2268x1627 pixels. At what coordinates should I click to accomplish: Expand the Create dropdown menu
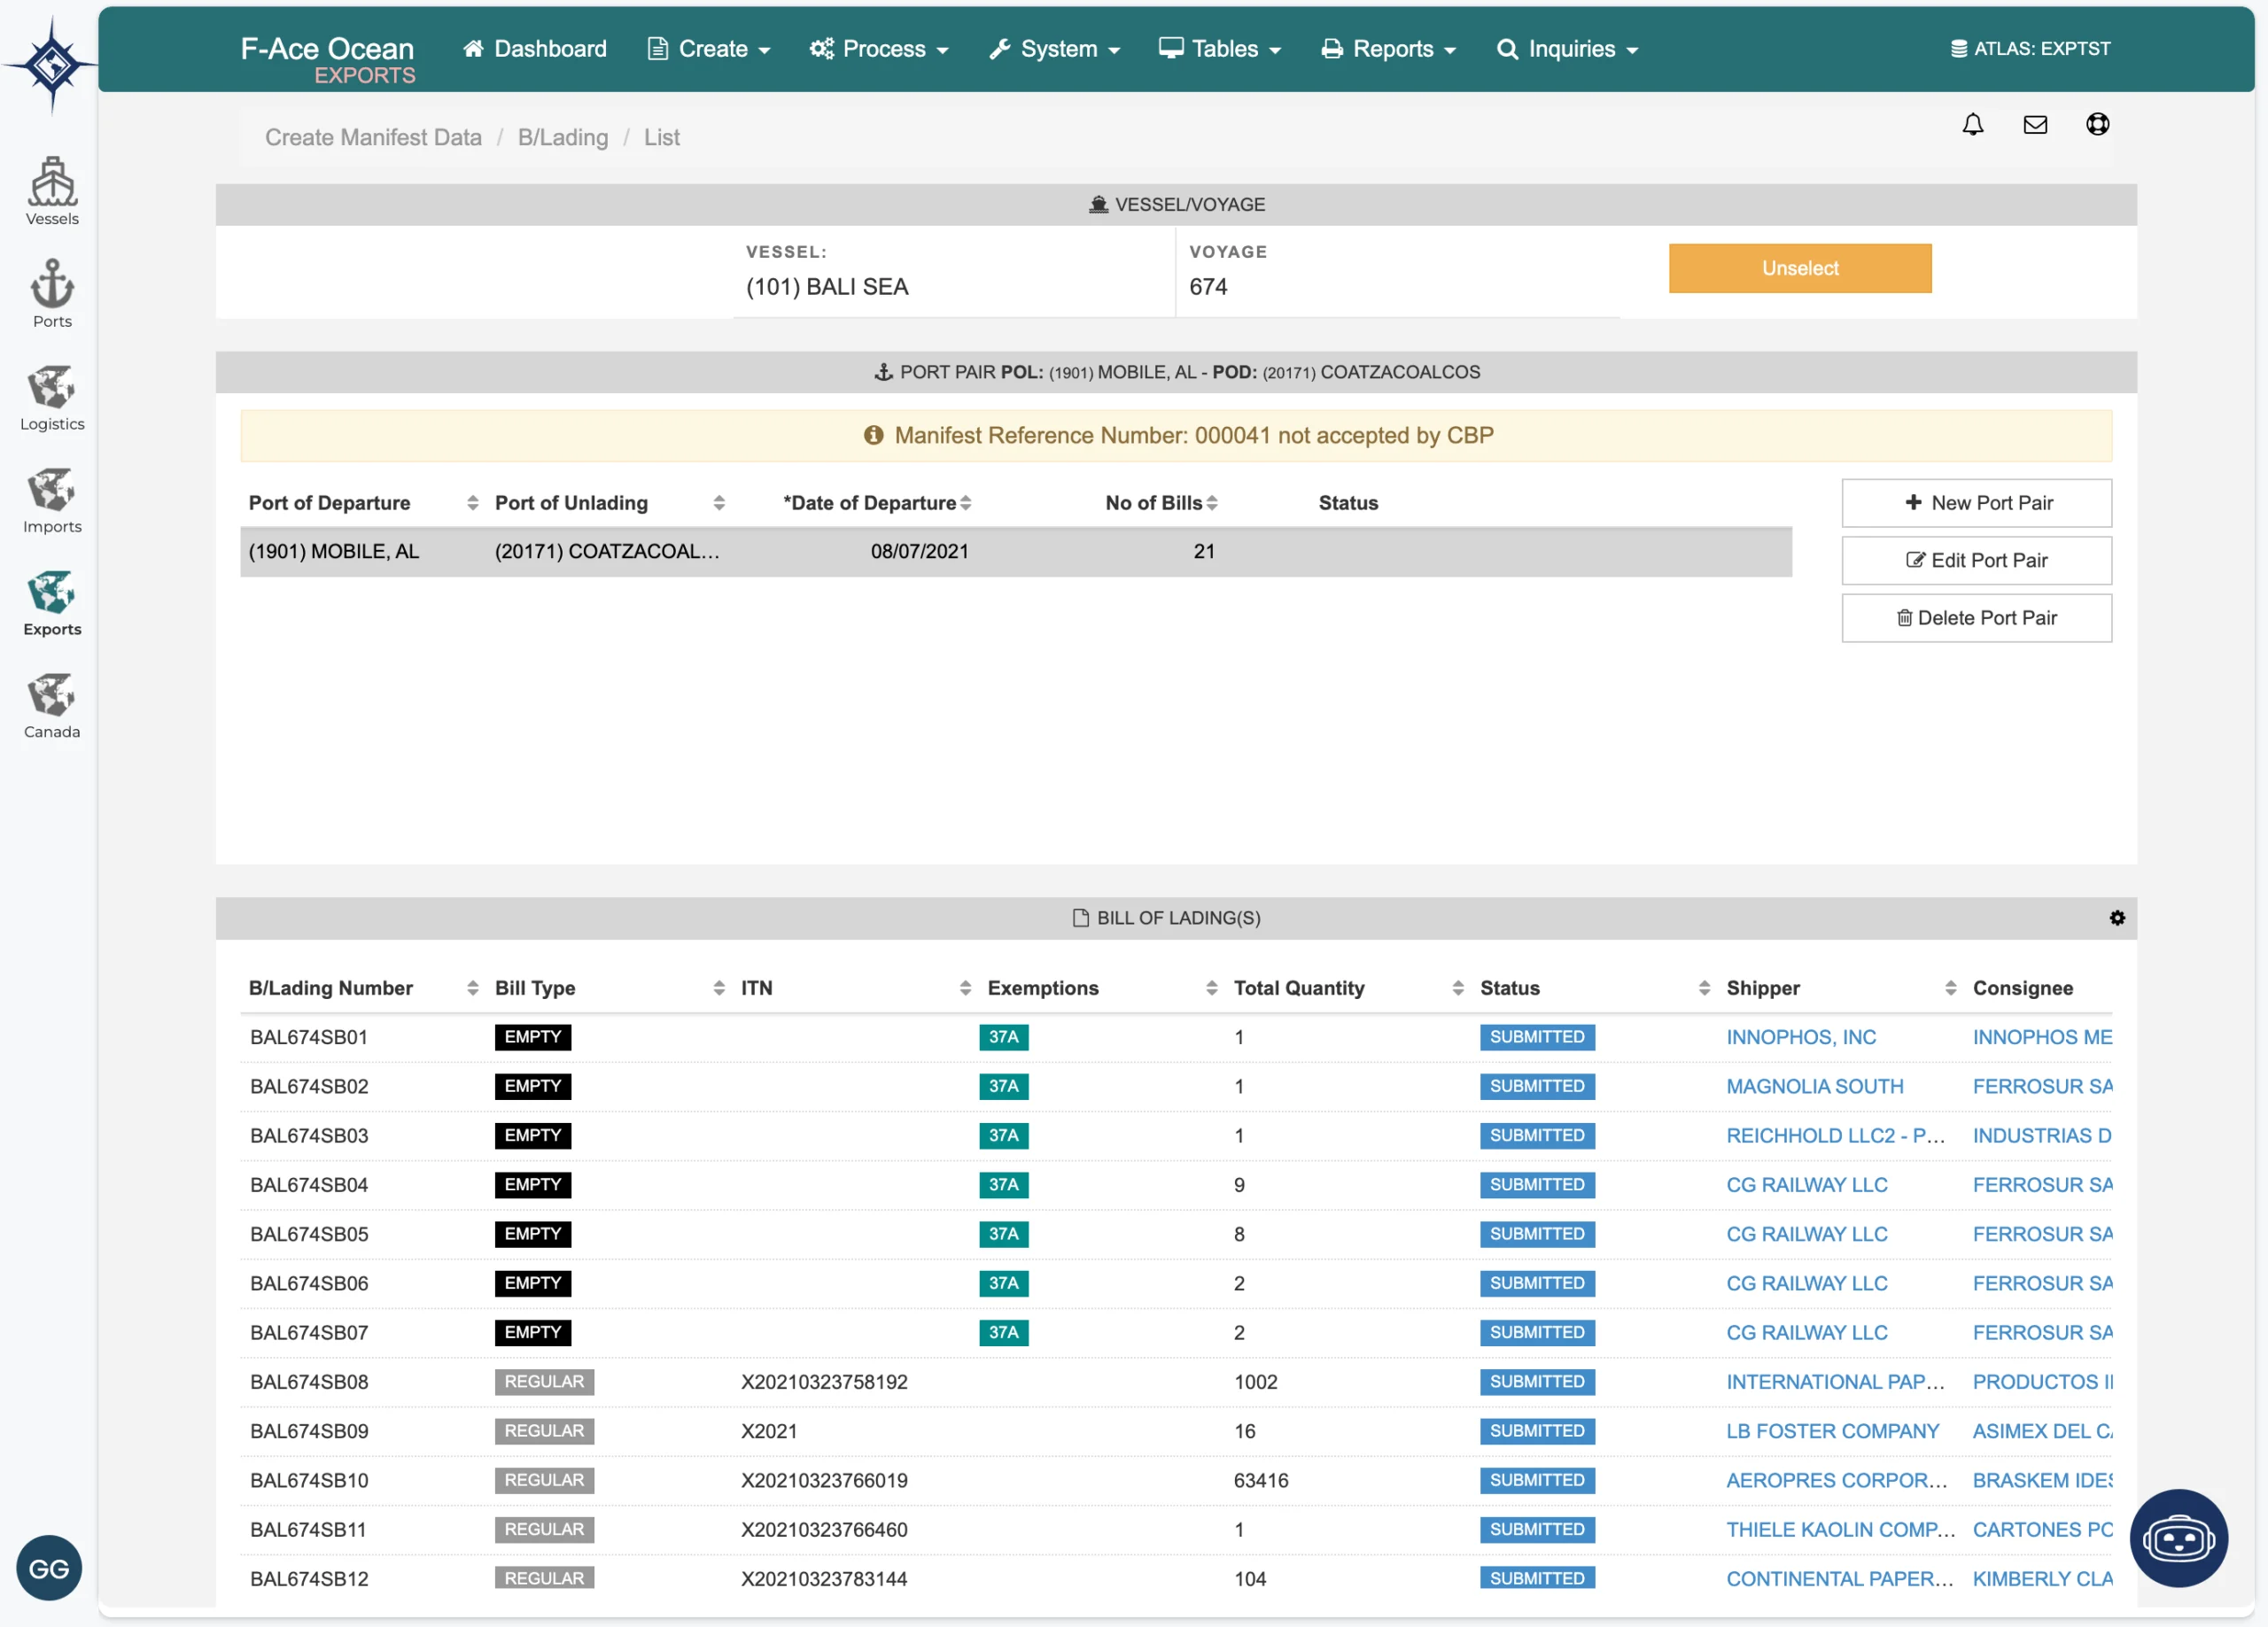pyautogui.click(x=709, y=49)
